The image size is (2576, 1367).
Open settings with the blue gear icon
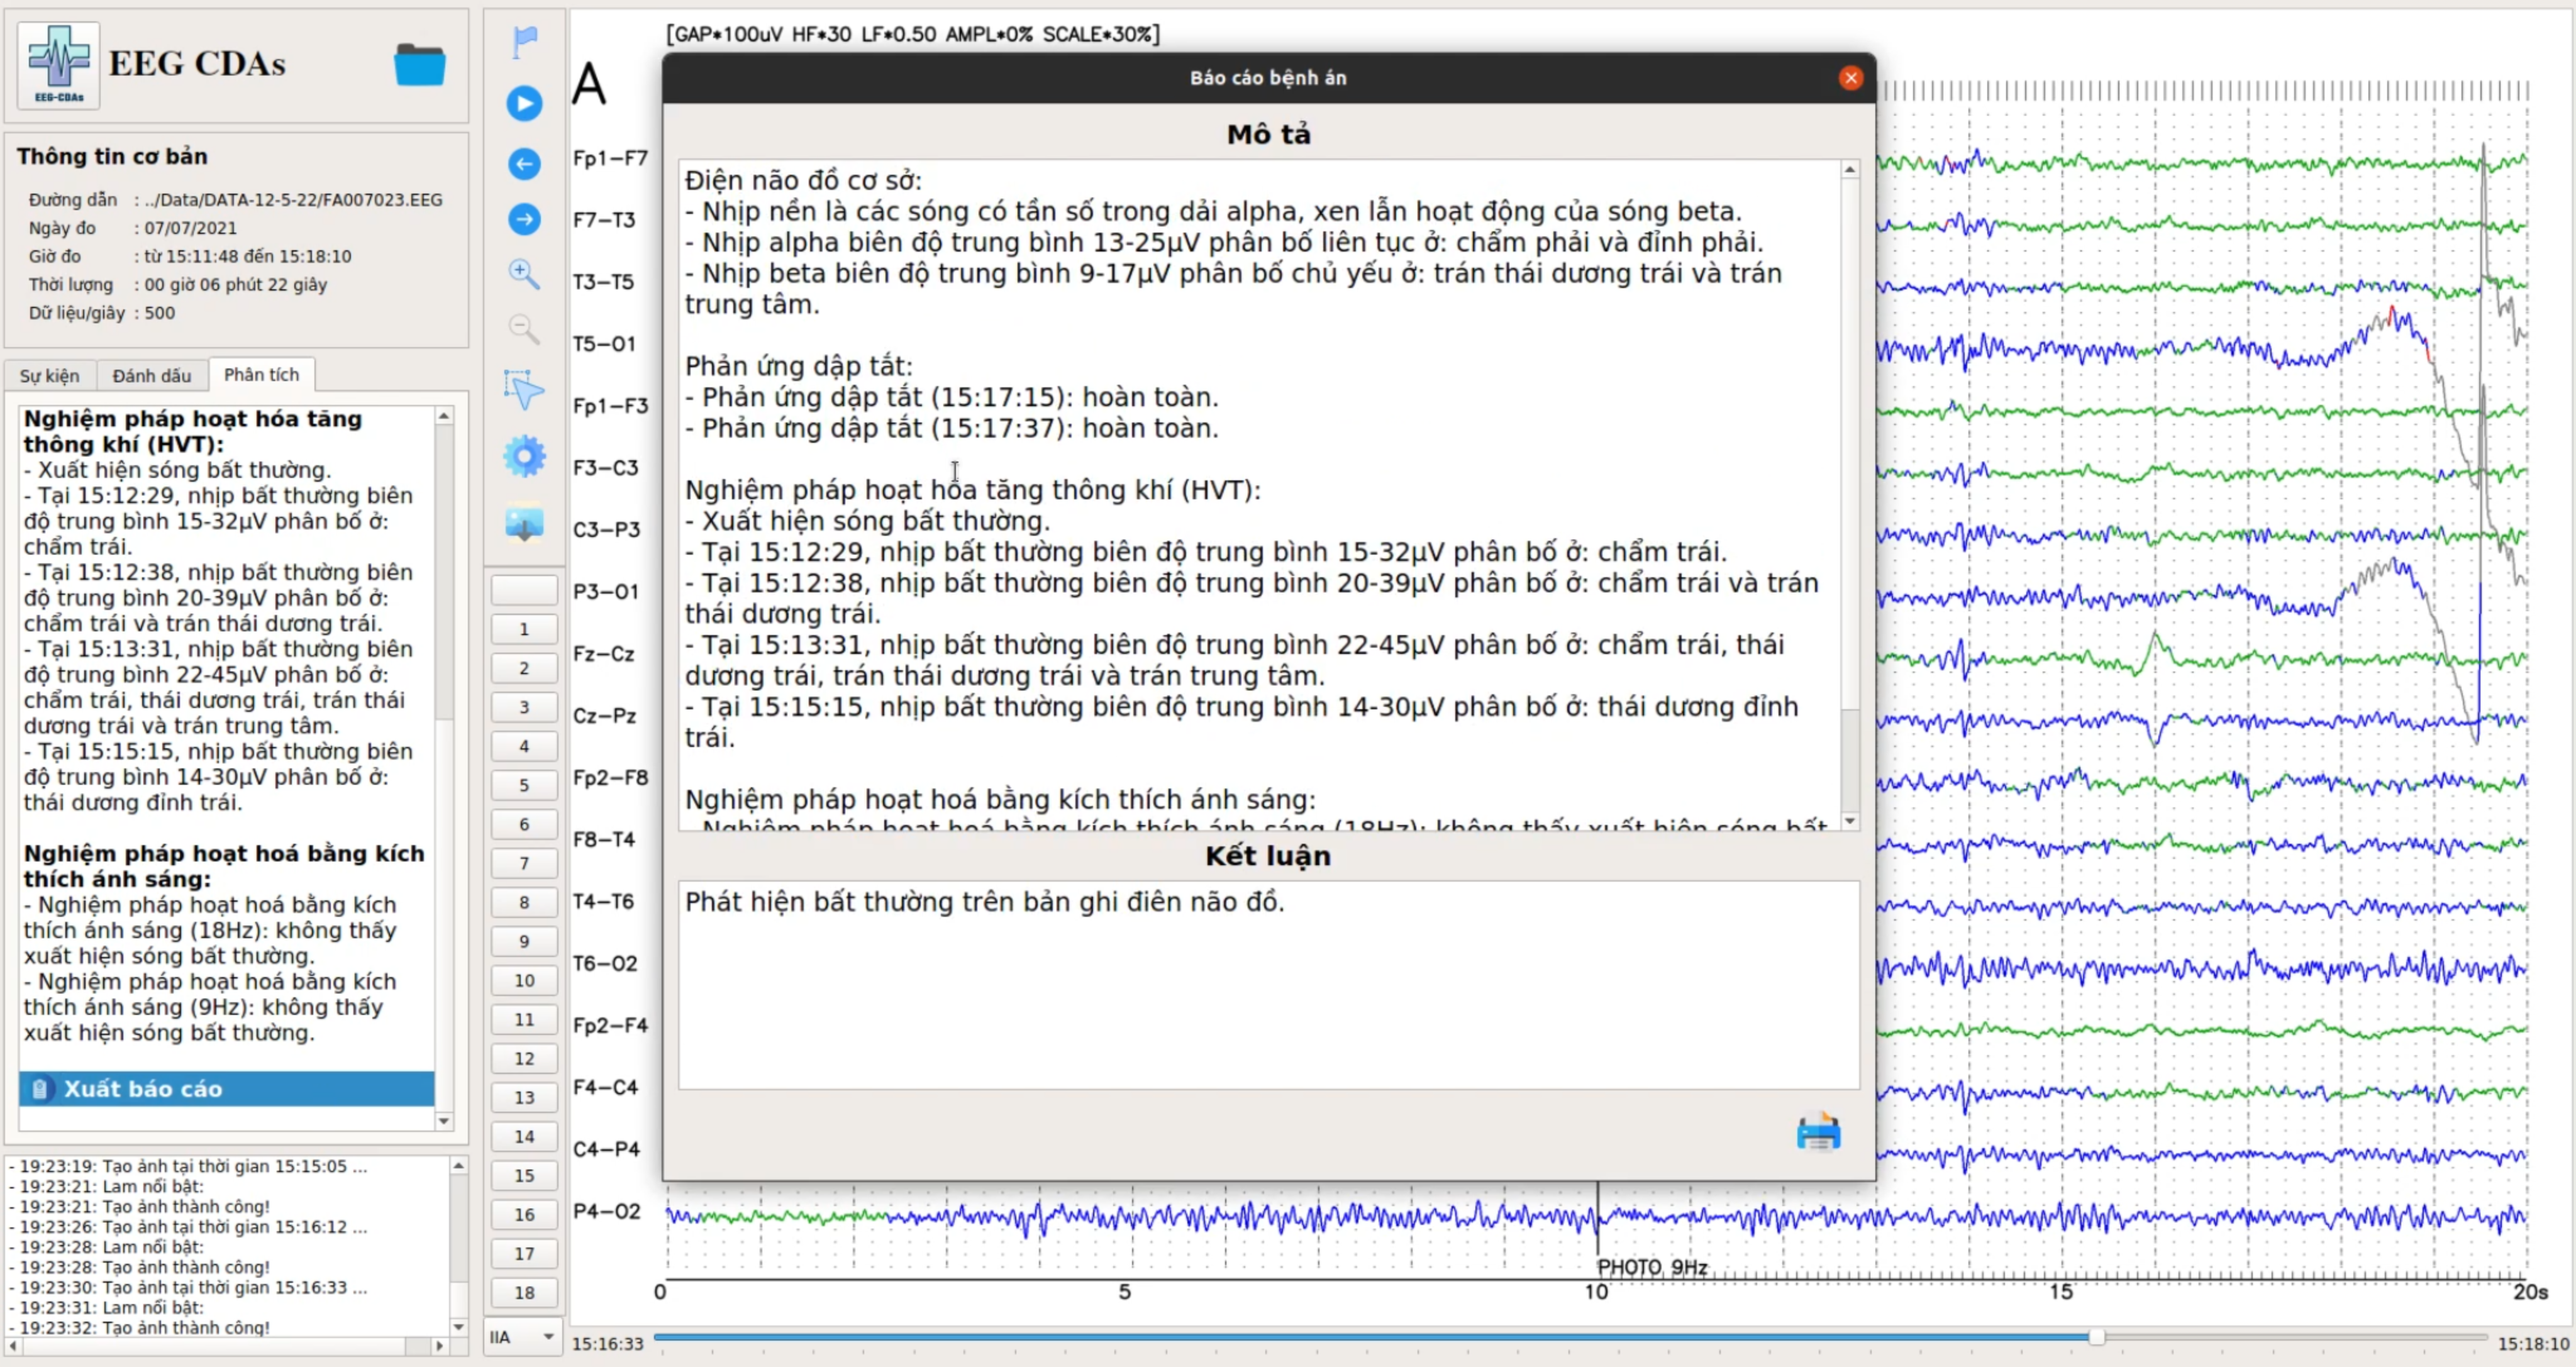524,457
